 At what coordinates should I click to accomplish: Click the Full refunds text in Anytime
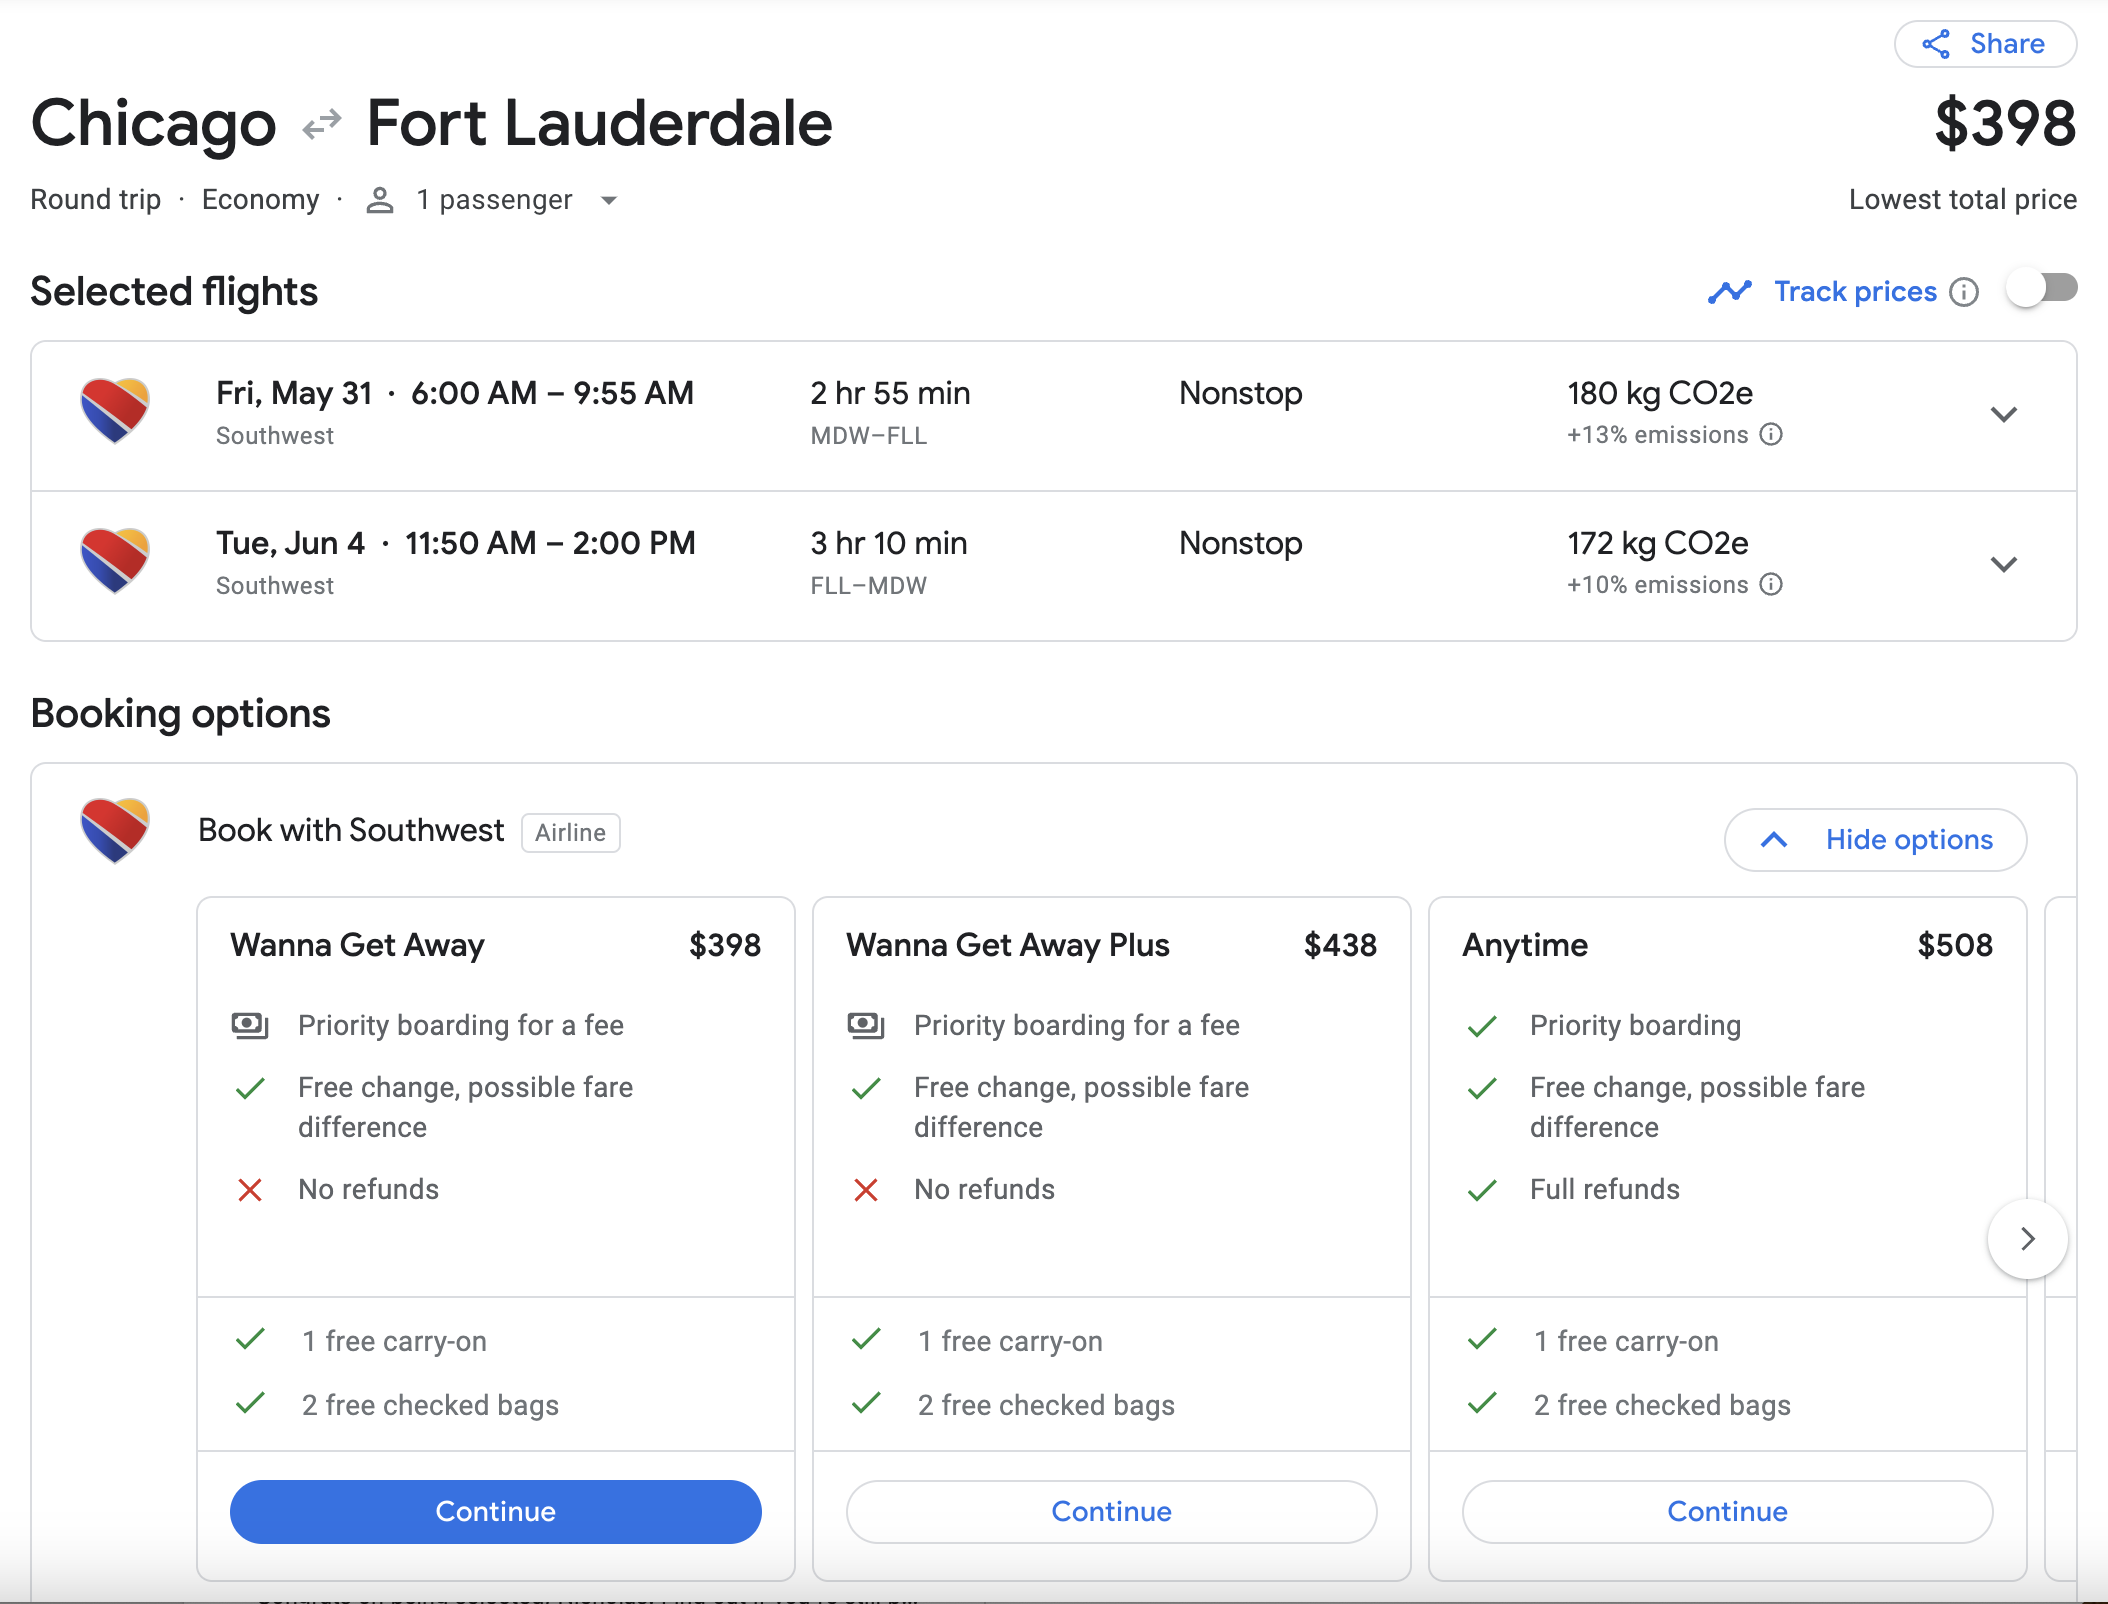click(1605, 1189)
